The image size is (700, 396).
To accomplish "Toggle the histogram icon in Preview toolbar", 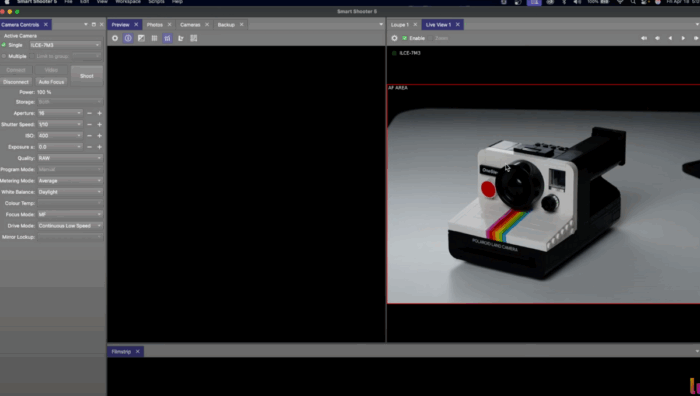I will [167, 38].
